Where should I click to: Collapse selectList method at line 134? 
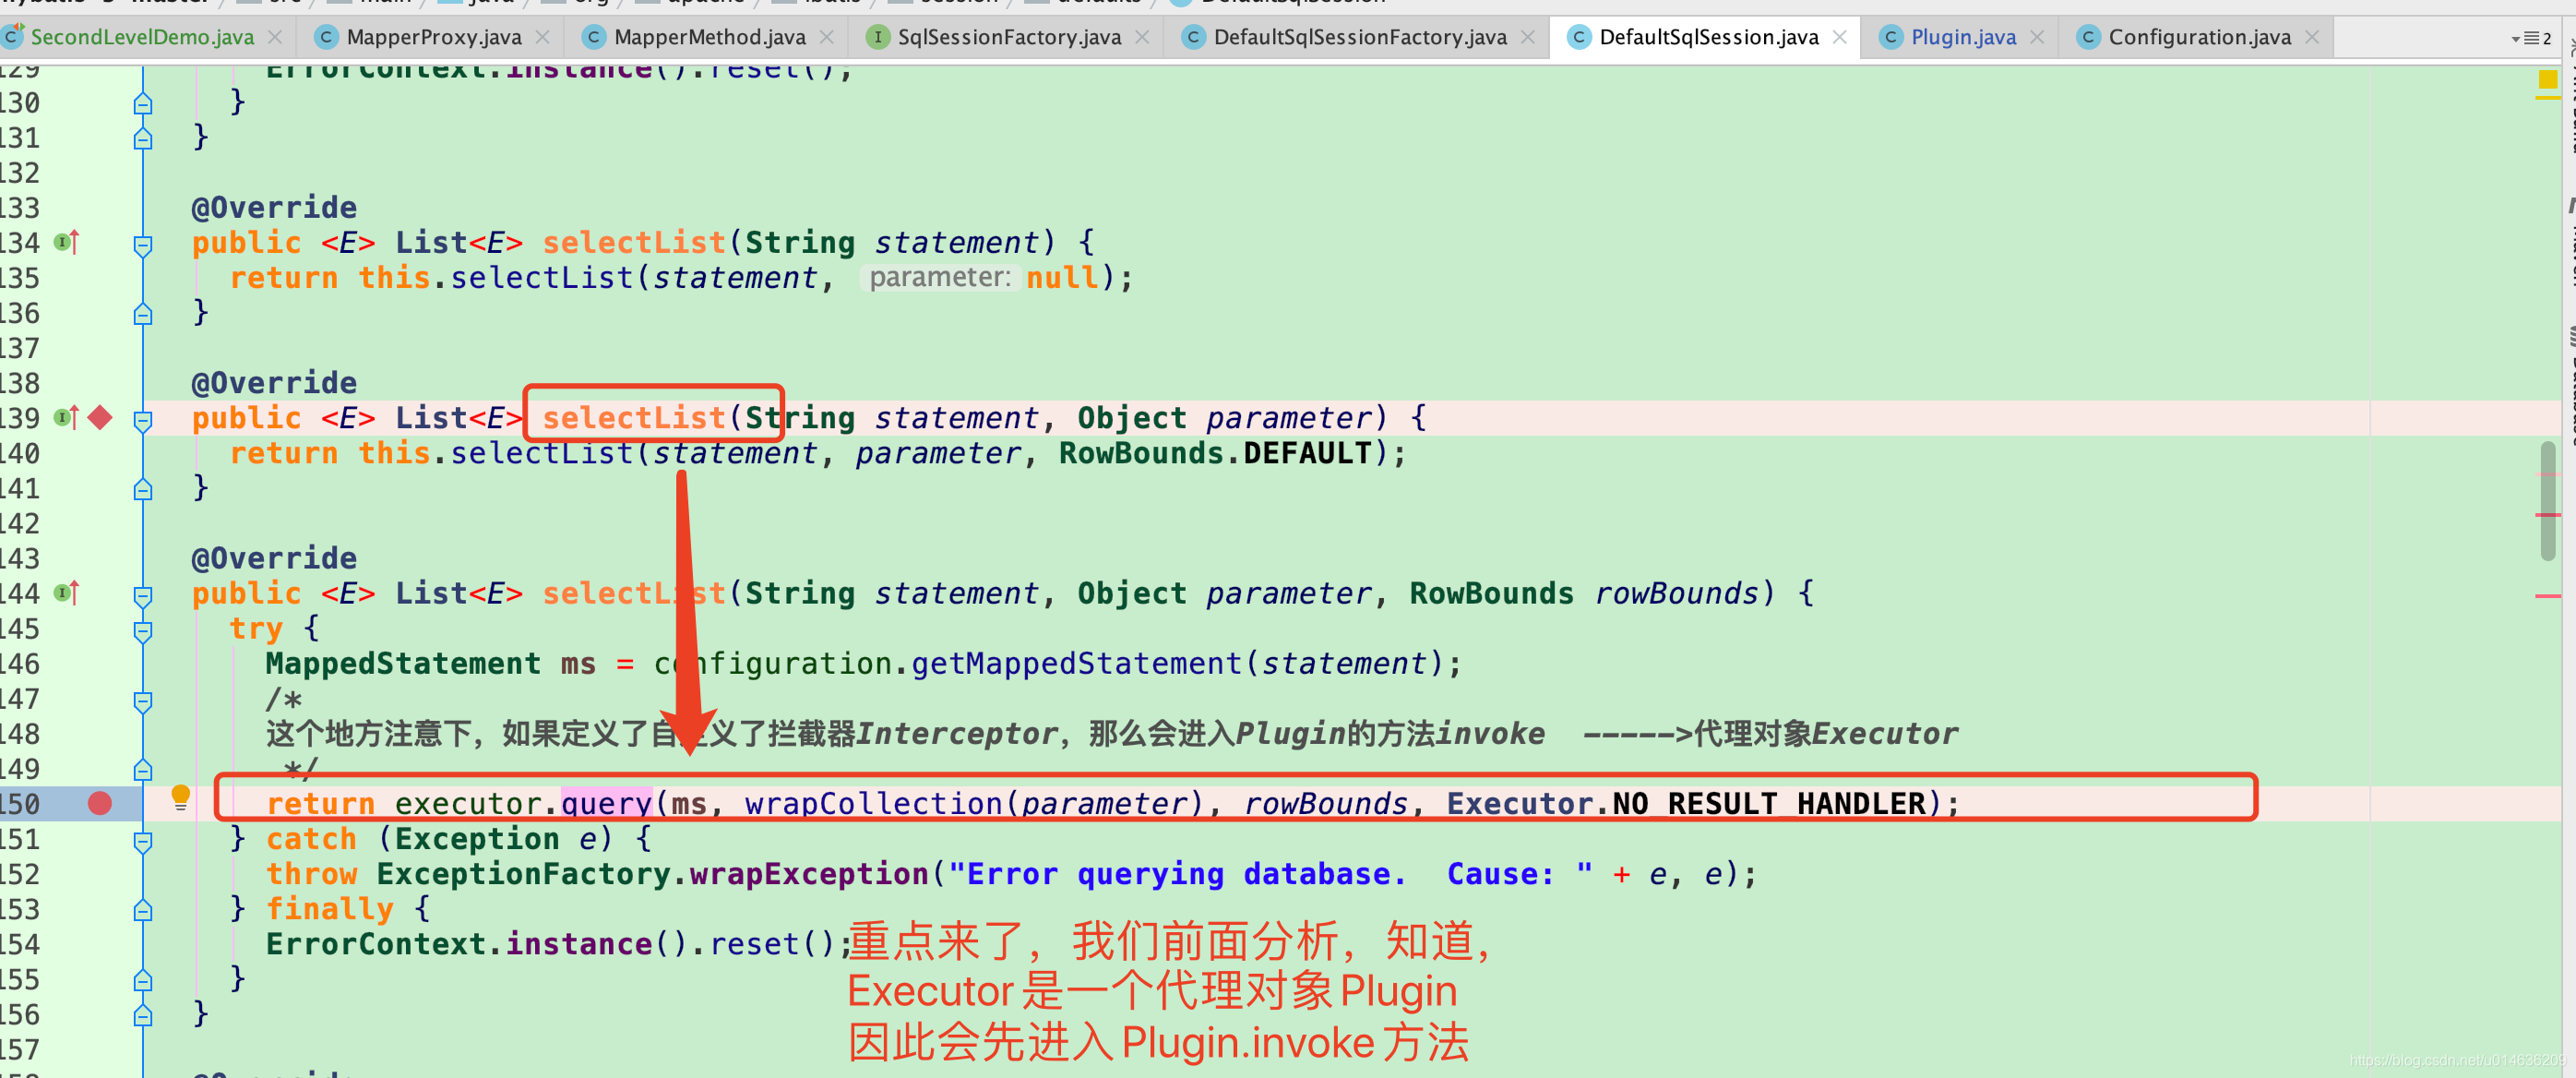pyautogui.click(x=143, y=245)
